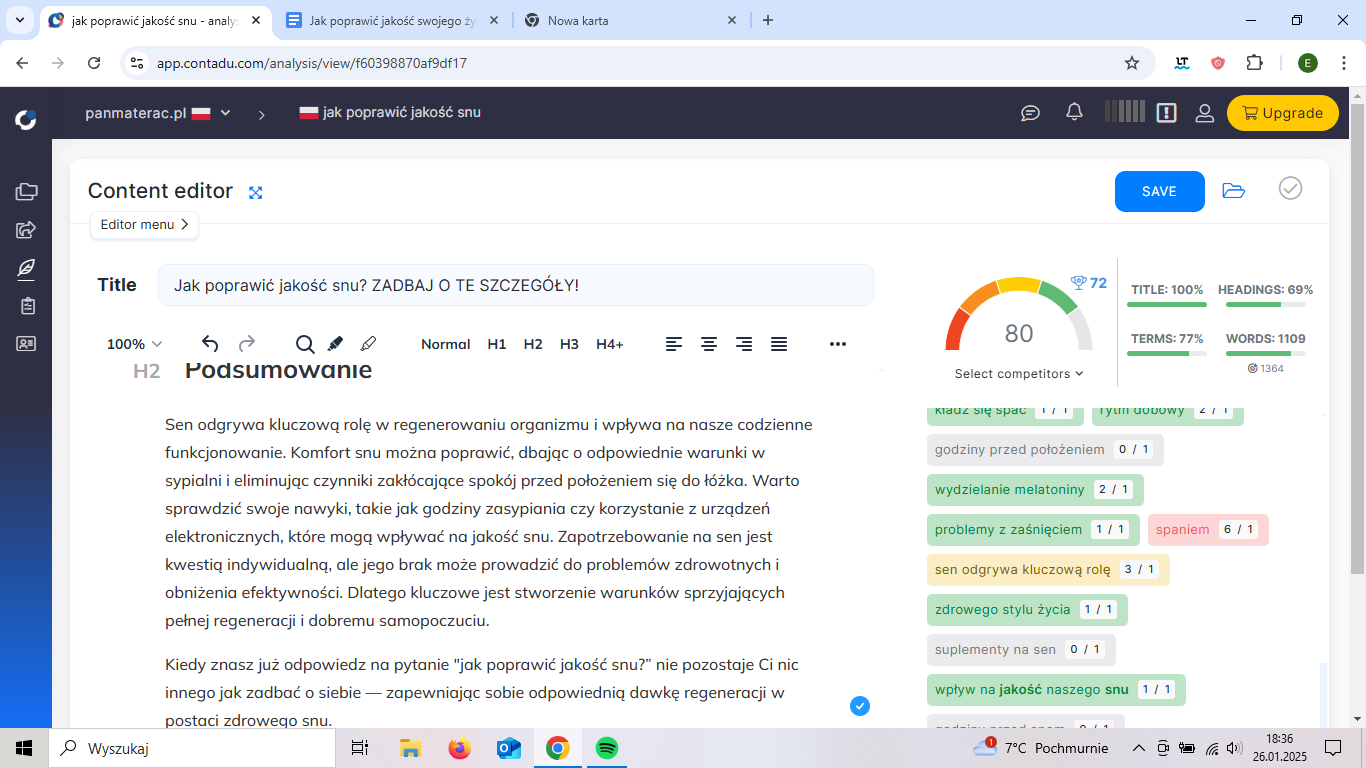Align text left in the editor toolbar
The height and width of the screenshot is (768, 1366).
[675, 344]
